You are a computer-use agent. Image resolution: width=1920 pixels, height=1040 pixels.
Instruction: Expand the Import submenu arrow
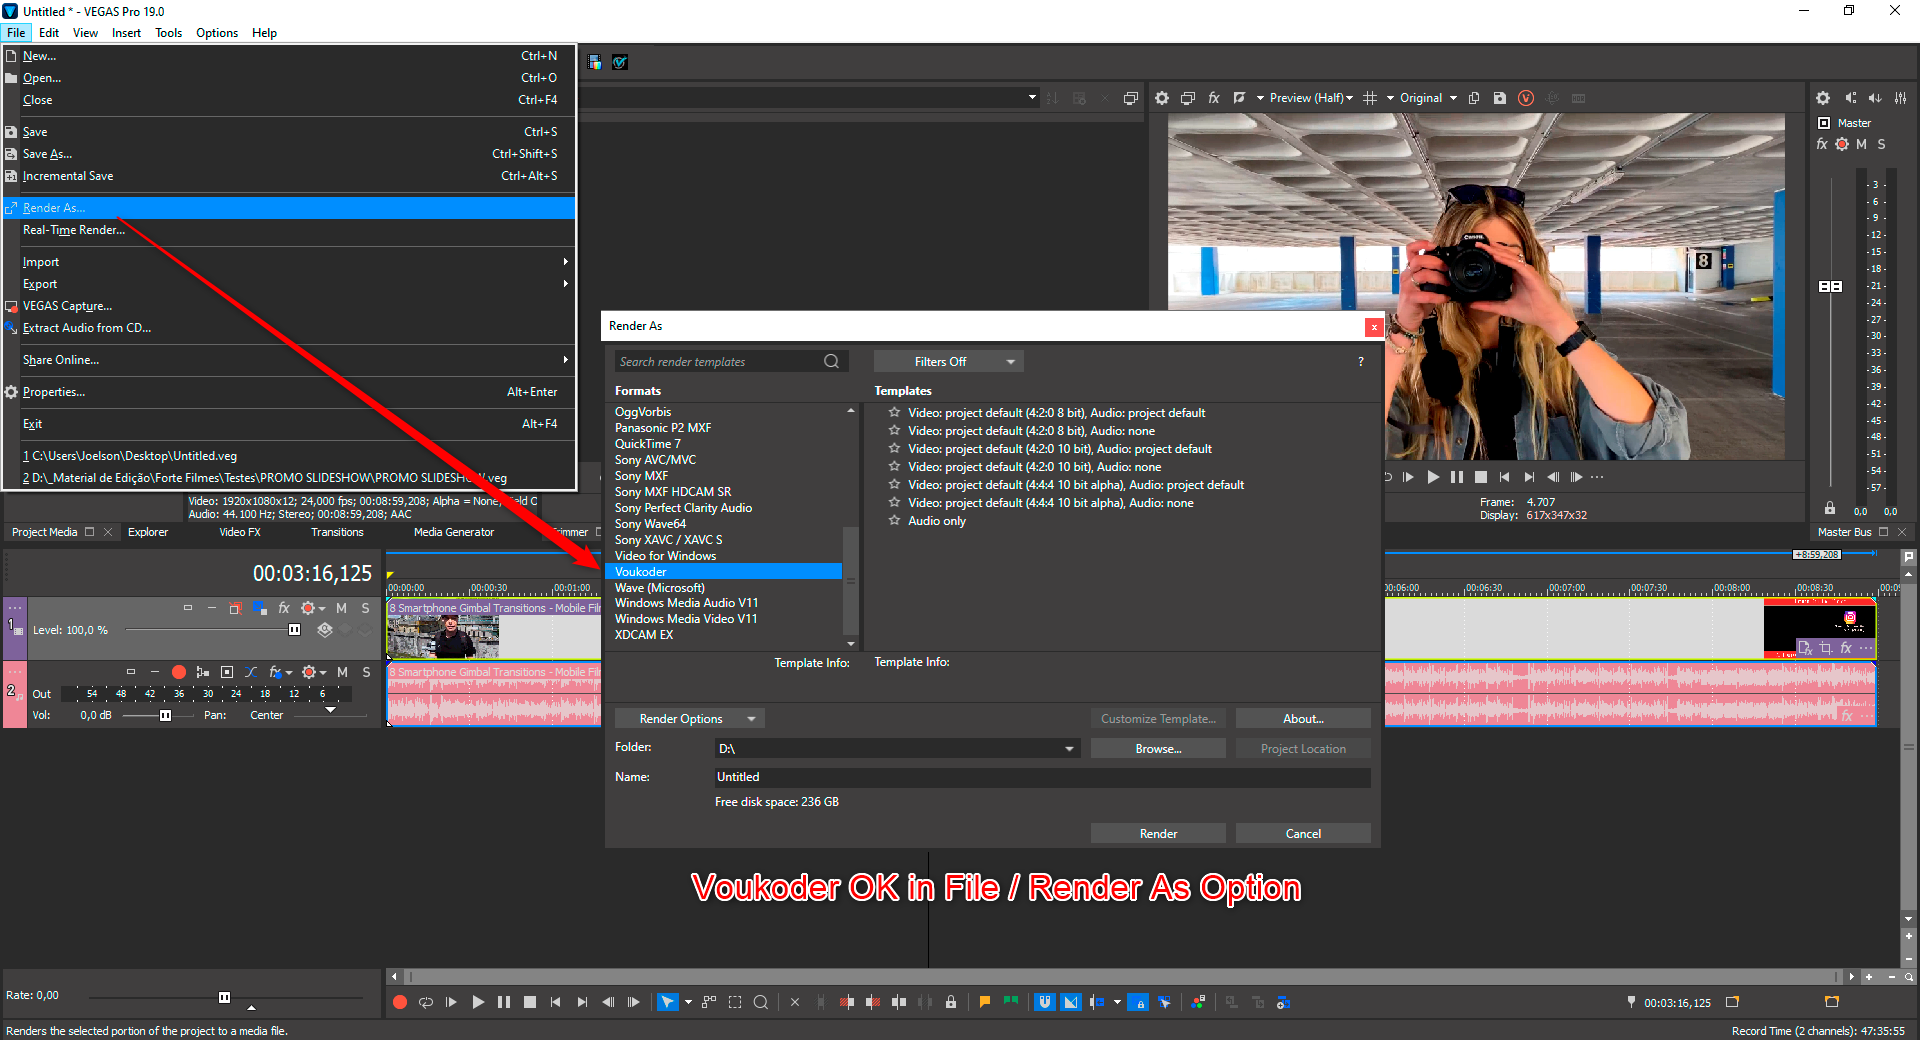[566, 262]
